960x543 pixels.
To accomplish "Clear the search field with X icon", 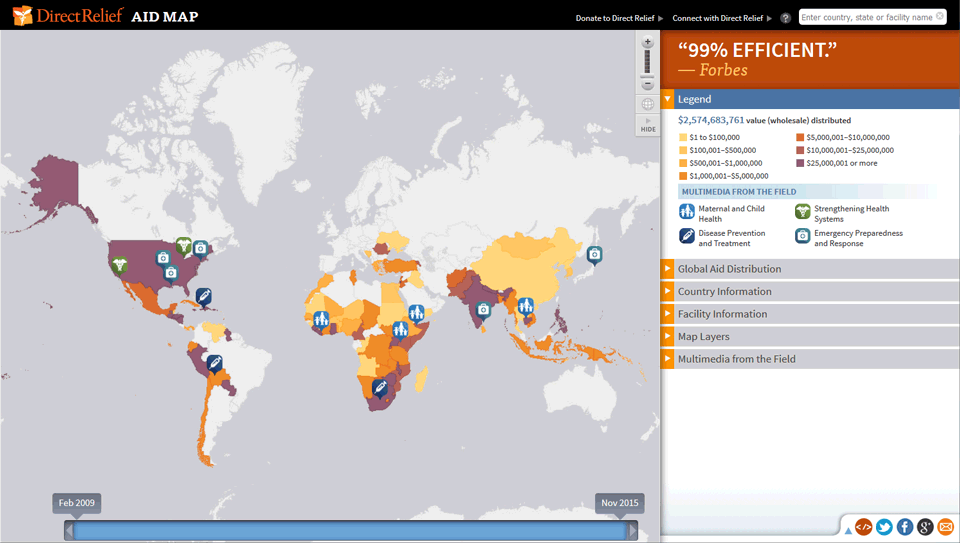I will click(940, 17).
